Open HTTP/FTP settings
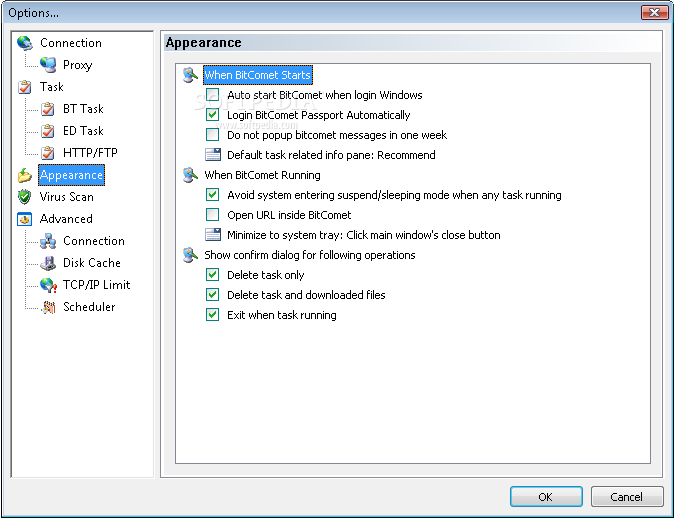This screenshot has height=519, width=674. [x=90, y=153]
